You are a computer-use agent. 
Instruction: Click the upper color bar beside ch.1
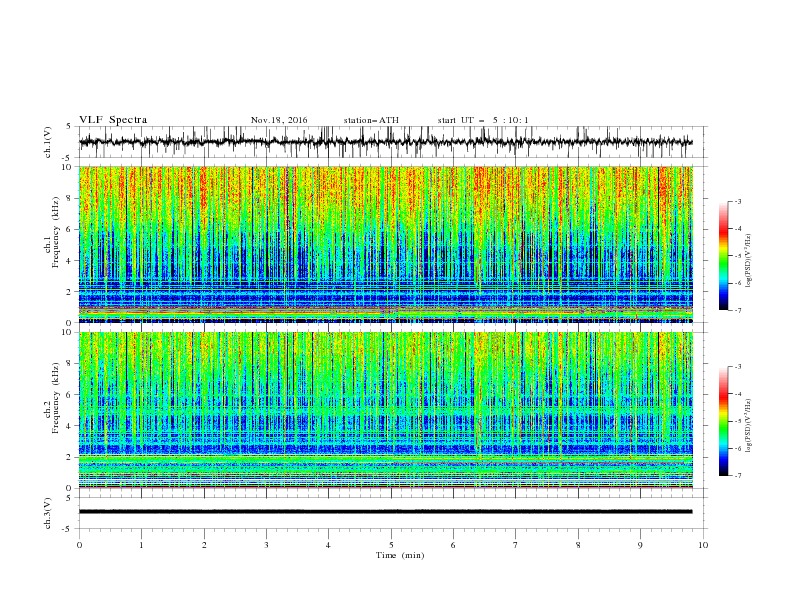723,256
